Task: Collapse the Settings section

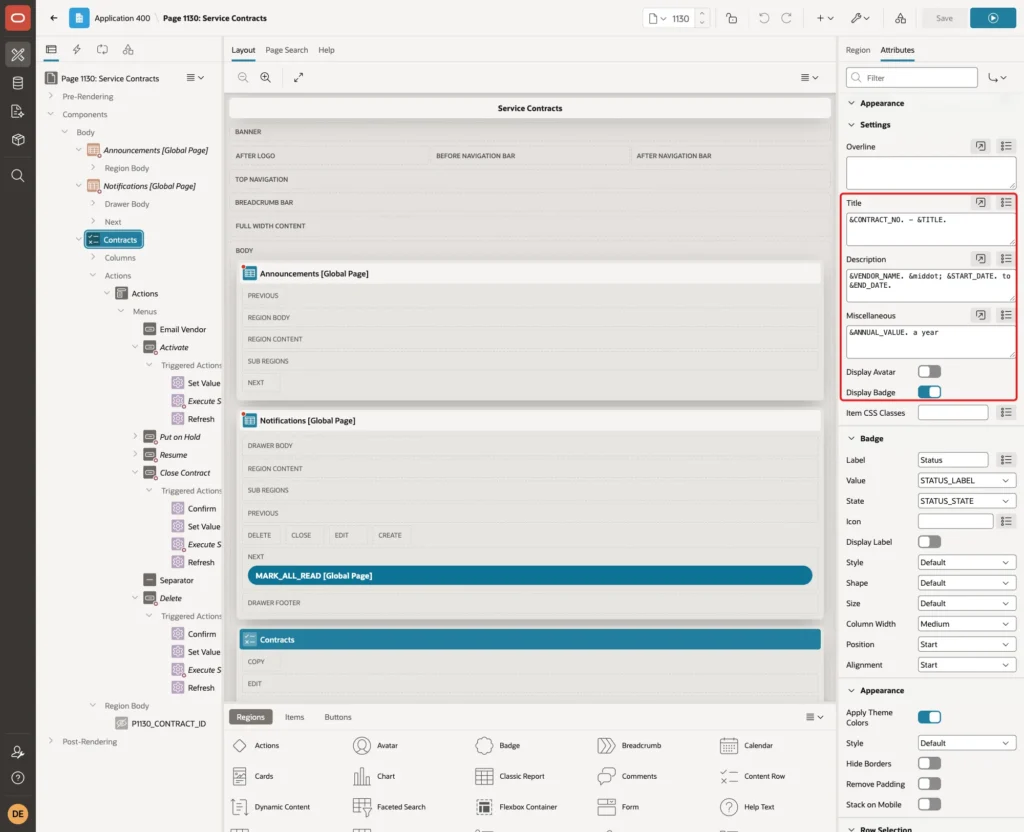Action: 851,124
